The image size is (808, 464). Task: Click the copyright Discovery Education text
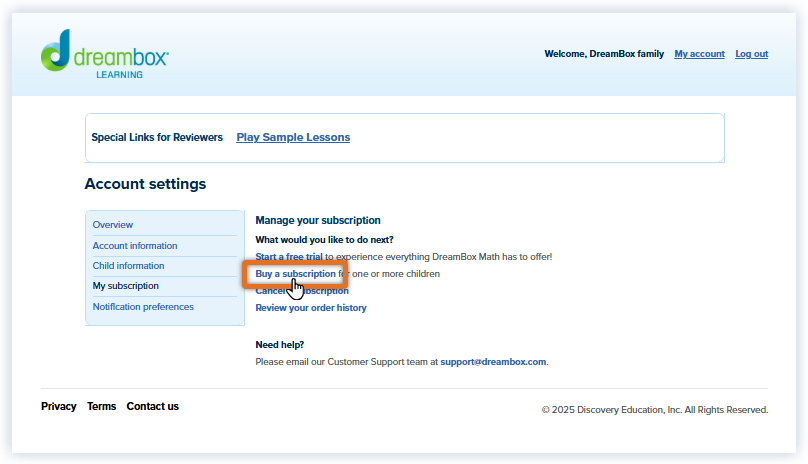(x=655, y=410)
